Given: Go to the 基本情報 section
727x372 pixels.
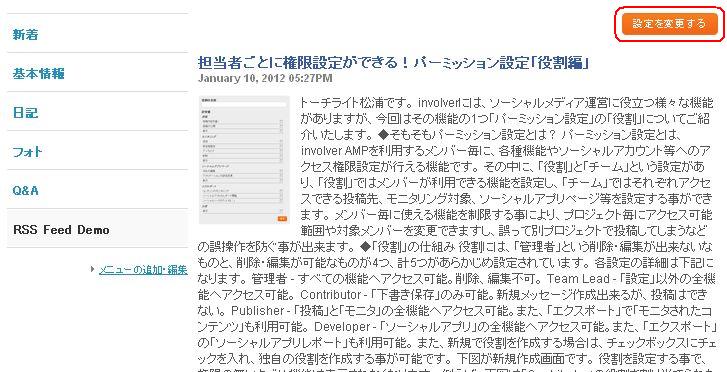Looking at the screenshot, I should [38, 74].
